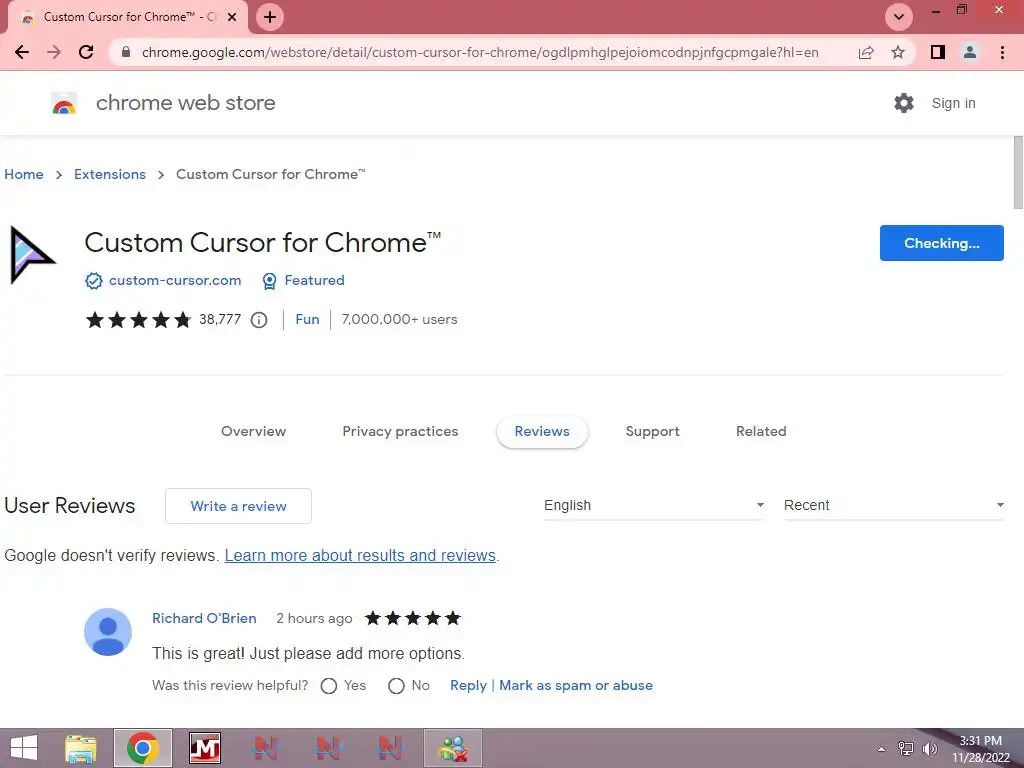Click the share page icon in the address bar
Viewport: 1024px width, 768px height.
pos(866,52)
